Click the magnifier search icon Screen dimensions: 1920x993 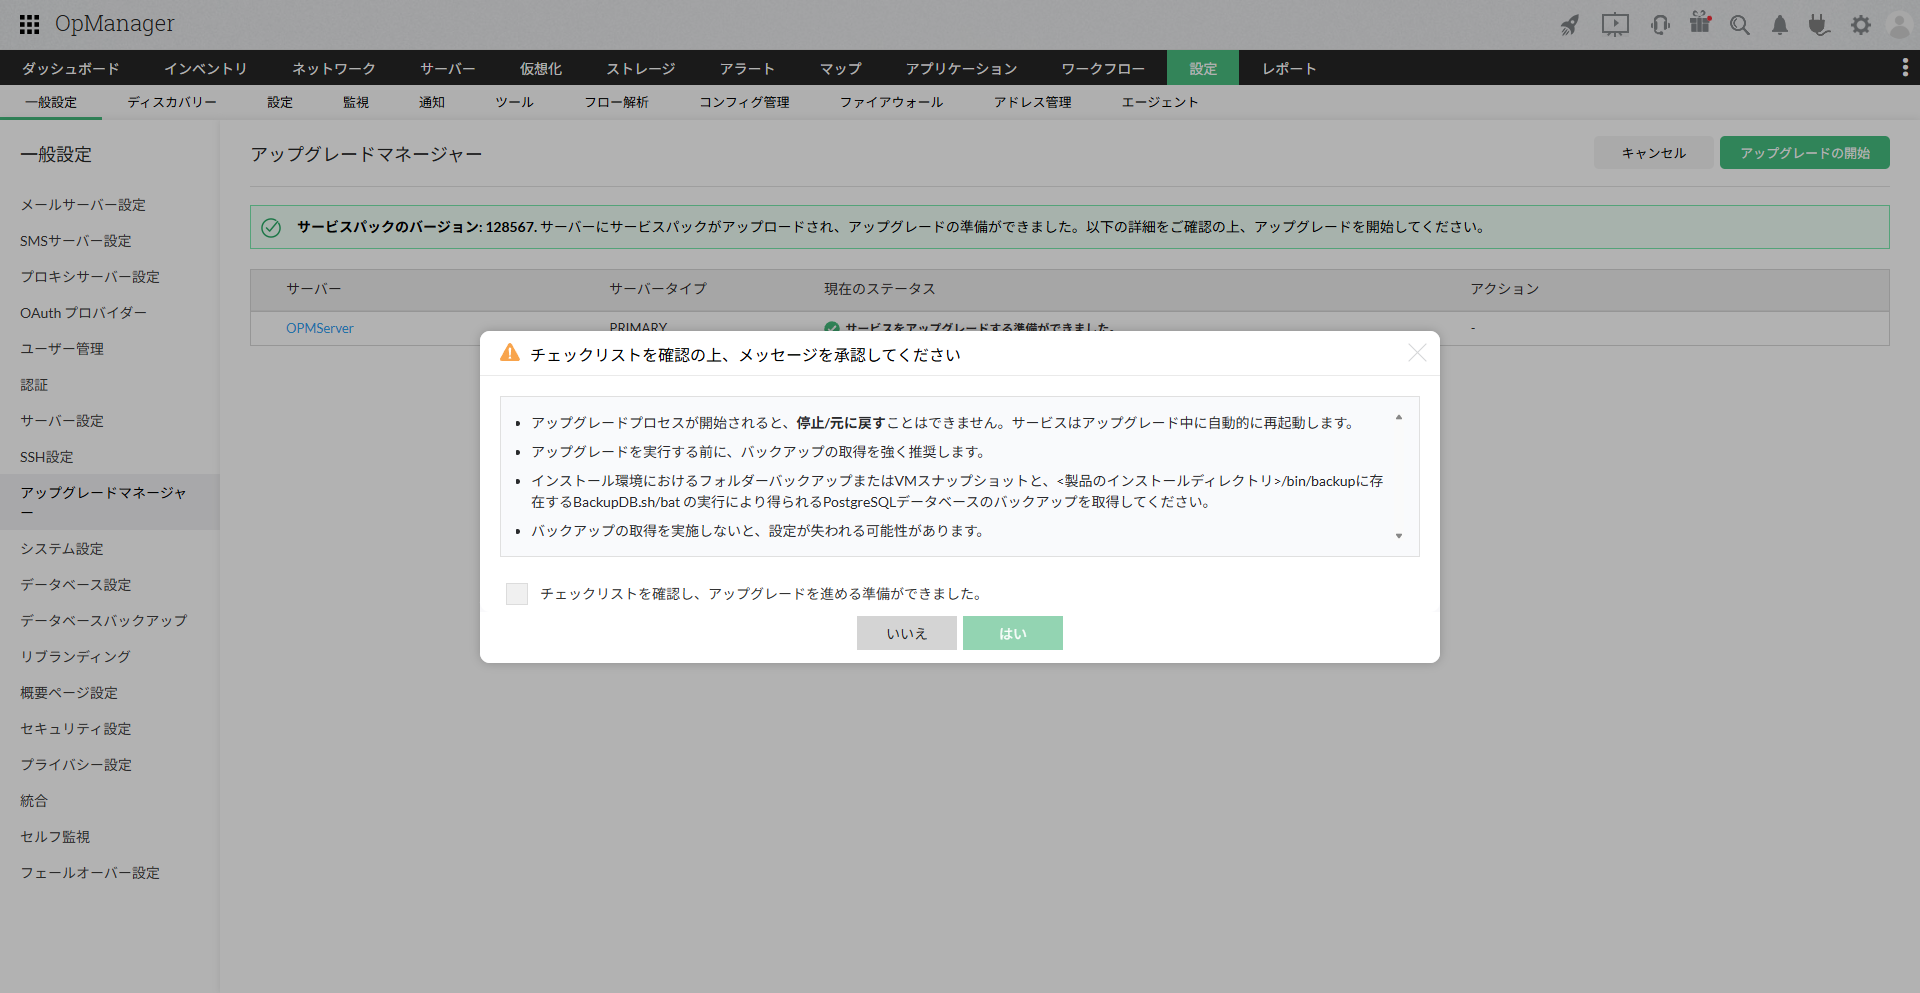coord(1740,25)
